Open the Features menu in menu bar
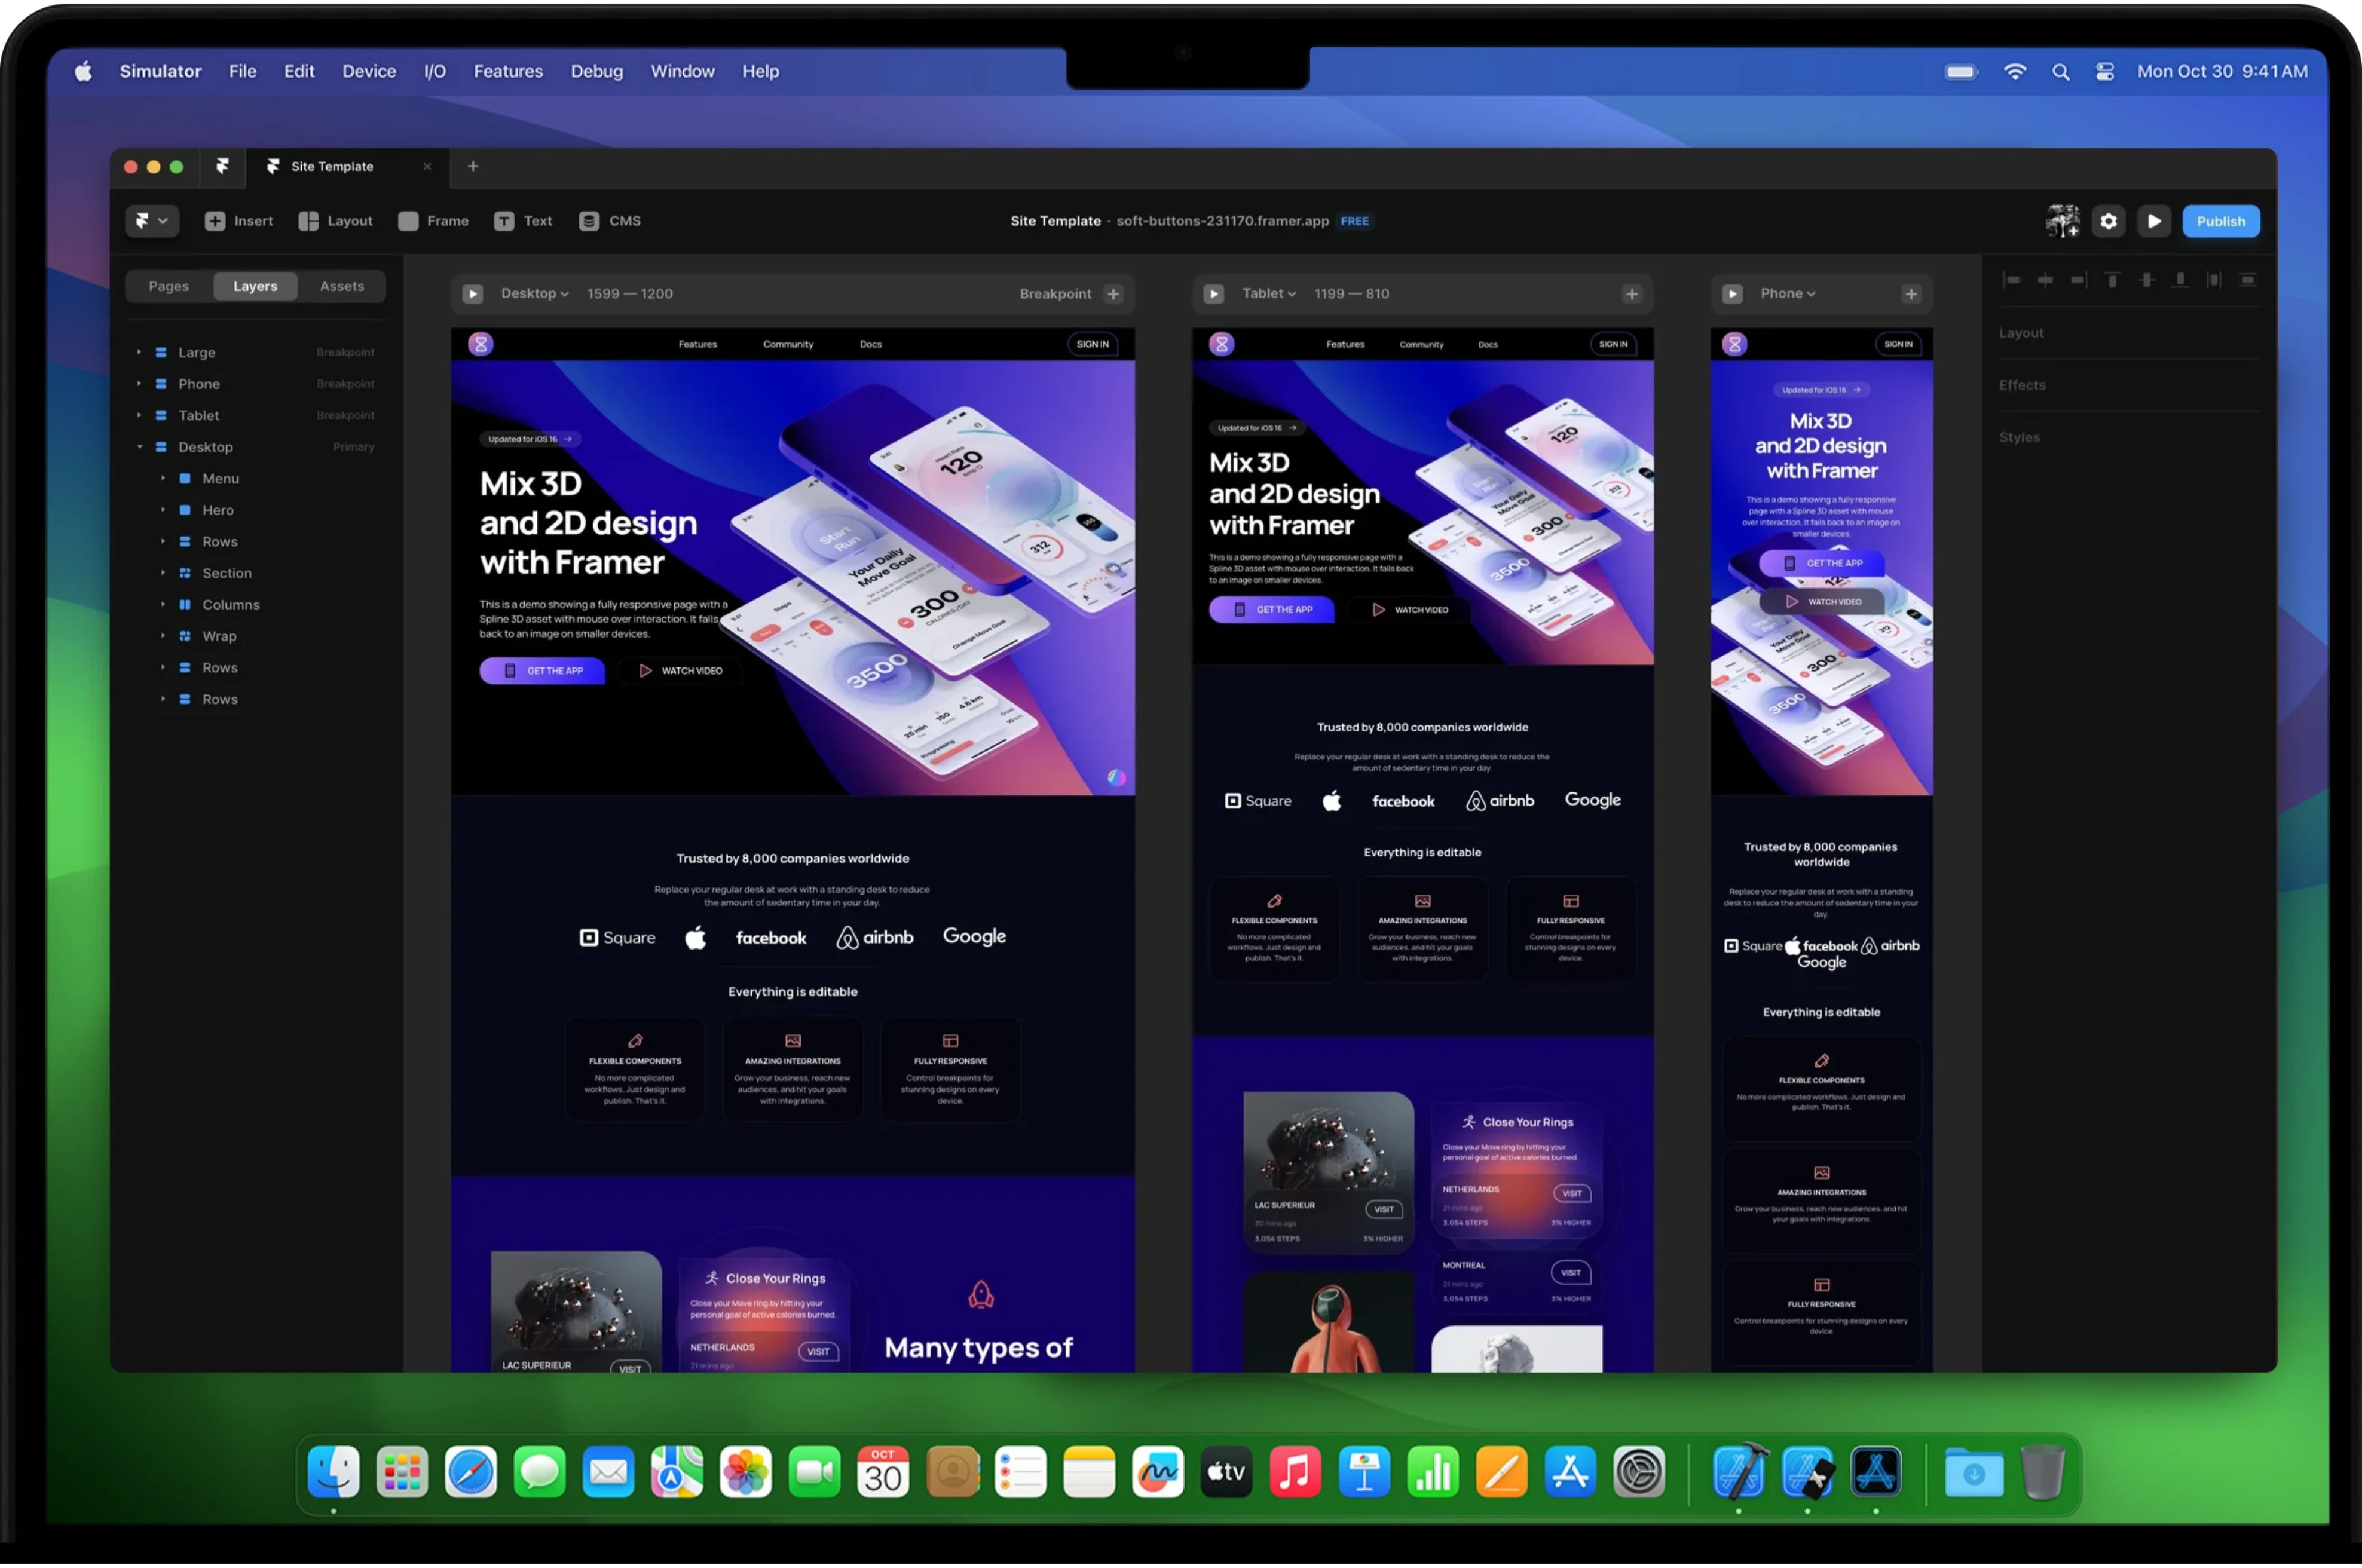 (x=508, y=71)
